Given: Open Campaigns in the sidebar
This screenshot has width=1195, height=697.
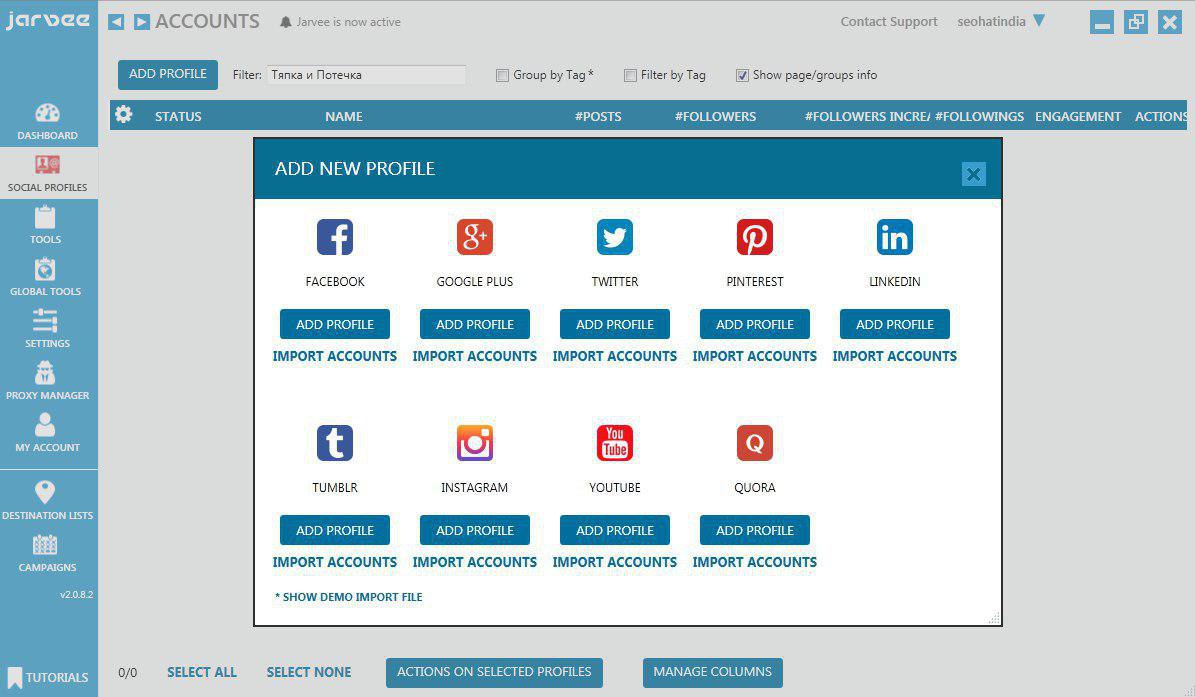Looking at the screenshot, I should coord(47,553).
